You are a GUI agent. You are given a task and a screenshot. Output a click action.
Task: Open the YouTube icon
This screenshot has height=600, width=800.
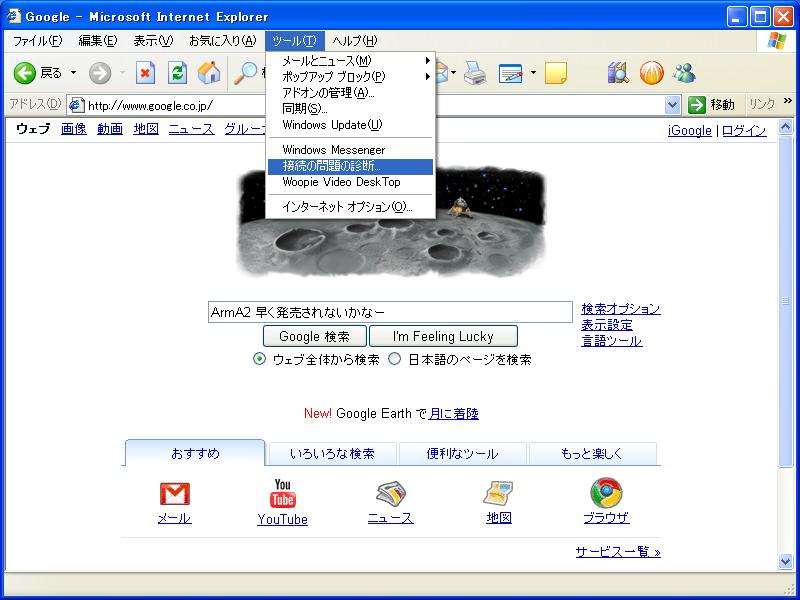click(283, 493)
